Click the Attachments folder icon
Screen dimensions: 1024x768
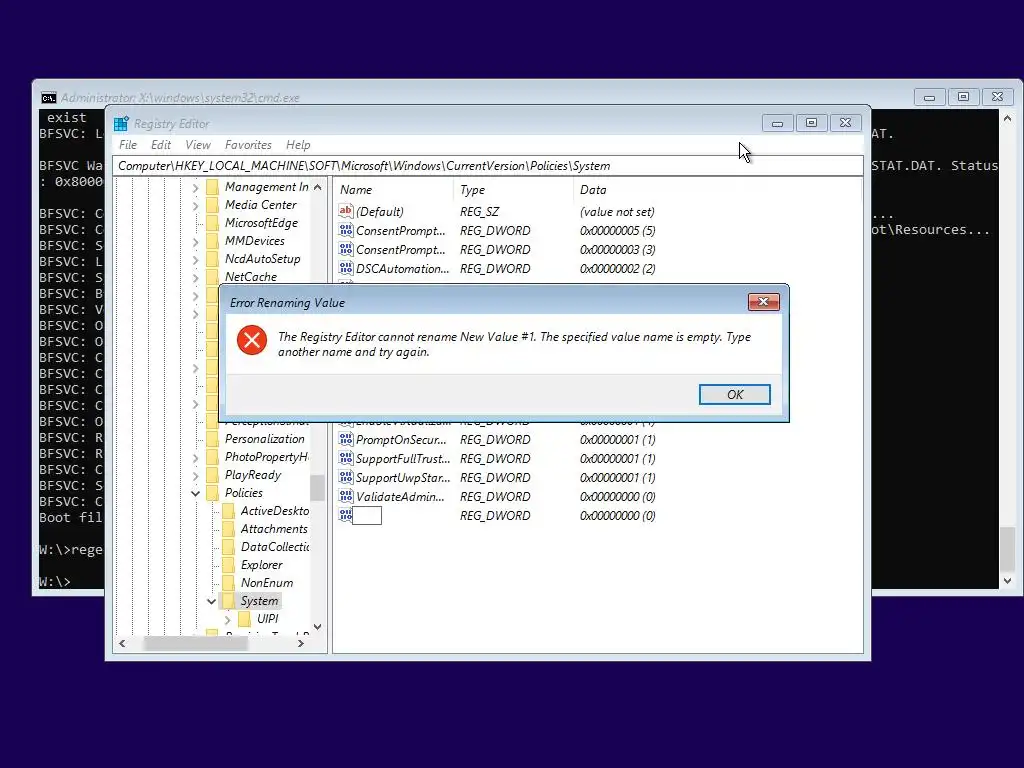[228, 529]
